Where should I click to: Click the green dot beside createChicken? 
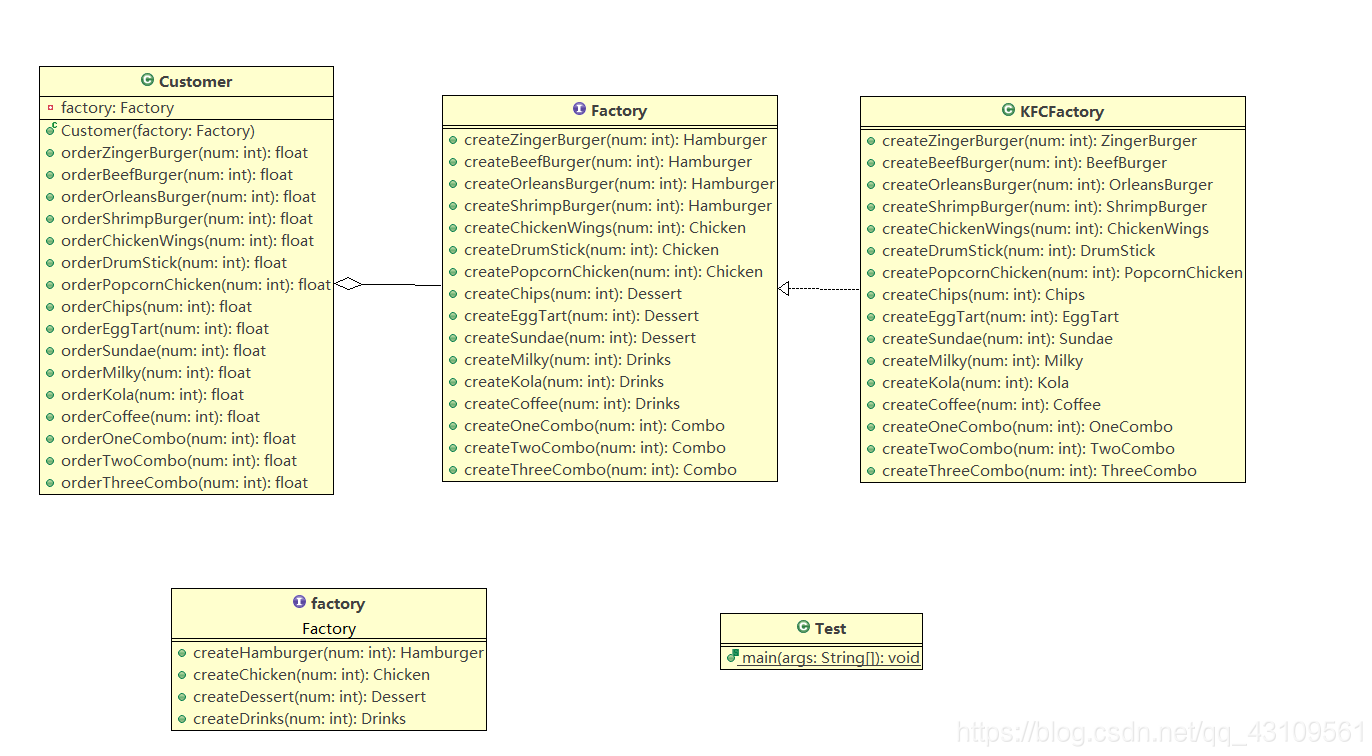click(x=182, y=675)
